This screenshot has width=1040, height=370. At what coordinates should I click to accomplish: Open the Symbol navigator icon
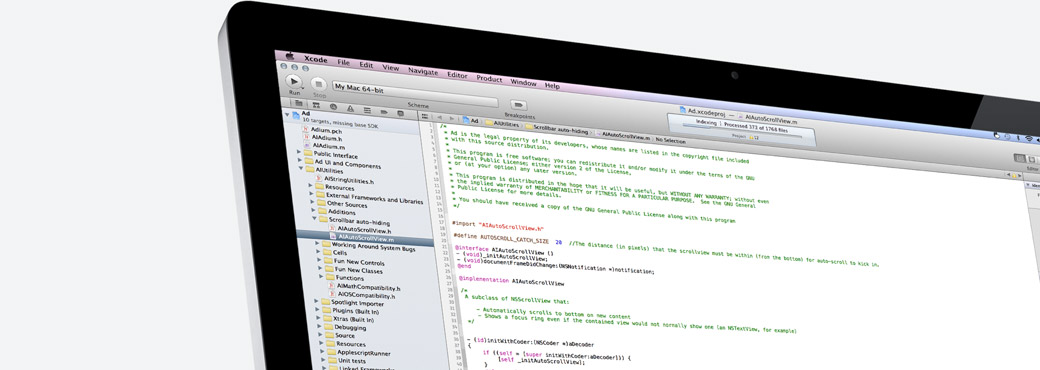click(316, 105)
